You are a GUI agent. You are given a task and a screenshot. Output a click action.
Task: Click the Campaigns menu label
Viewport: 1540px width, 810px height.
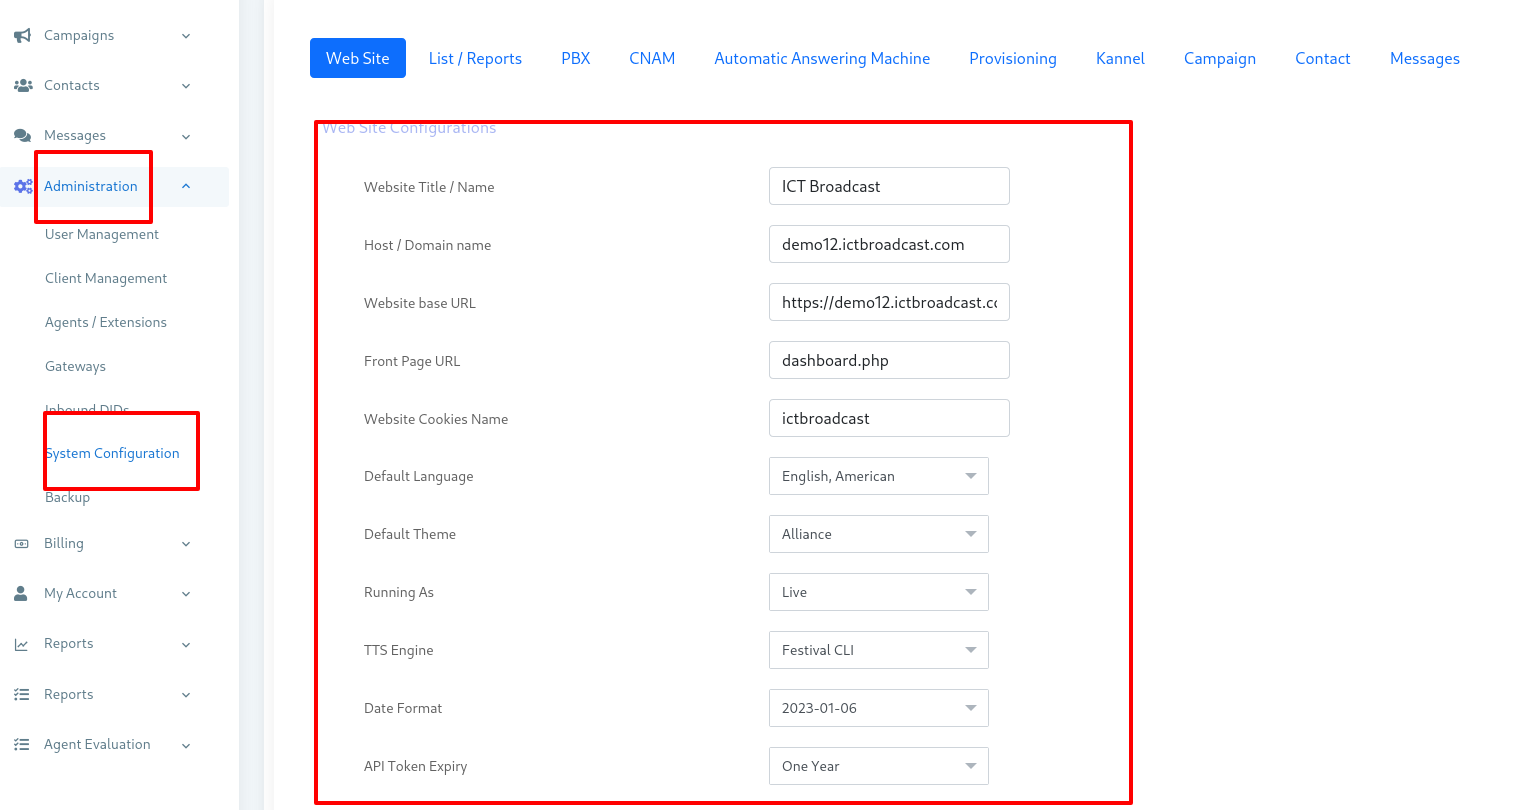[79, 35]
